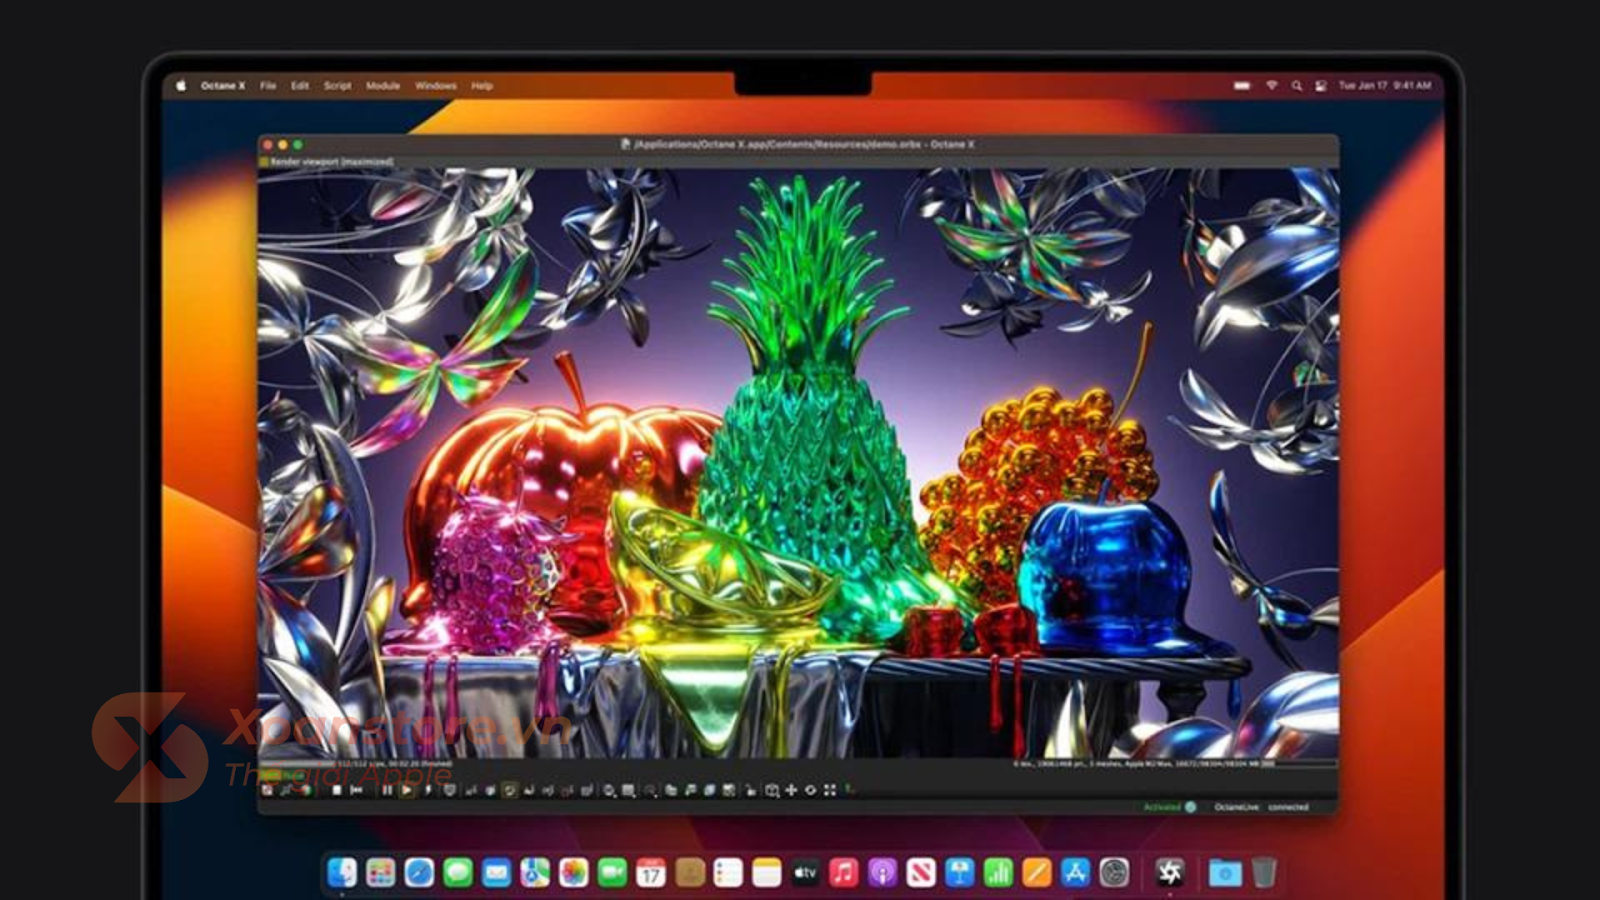
Task: Click the OctaneLive connected status text
Action: click(1261, 807)
